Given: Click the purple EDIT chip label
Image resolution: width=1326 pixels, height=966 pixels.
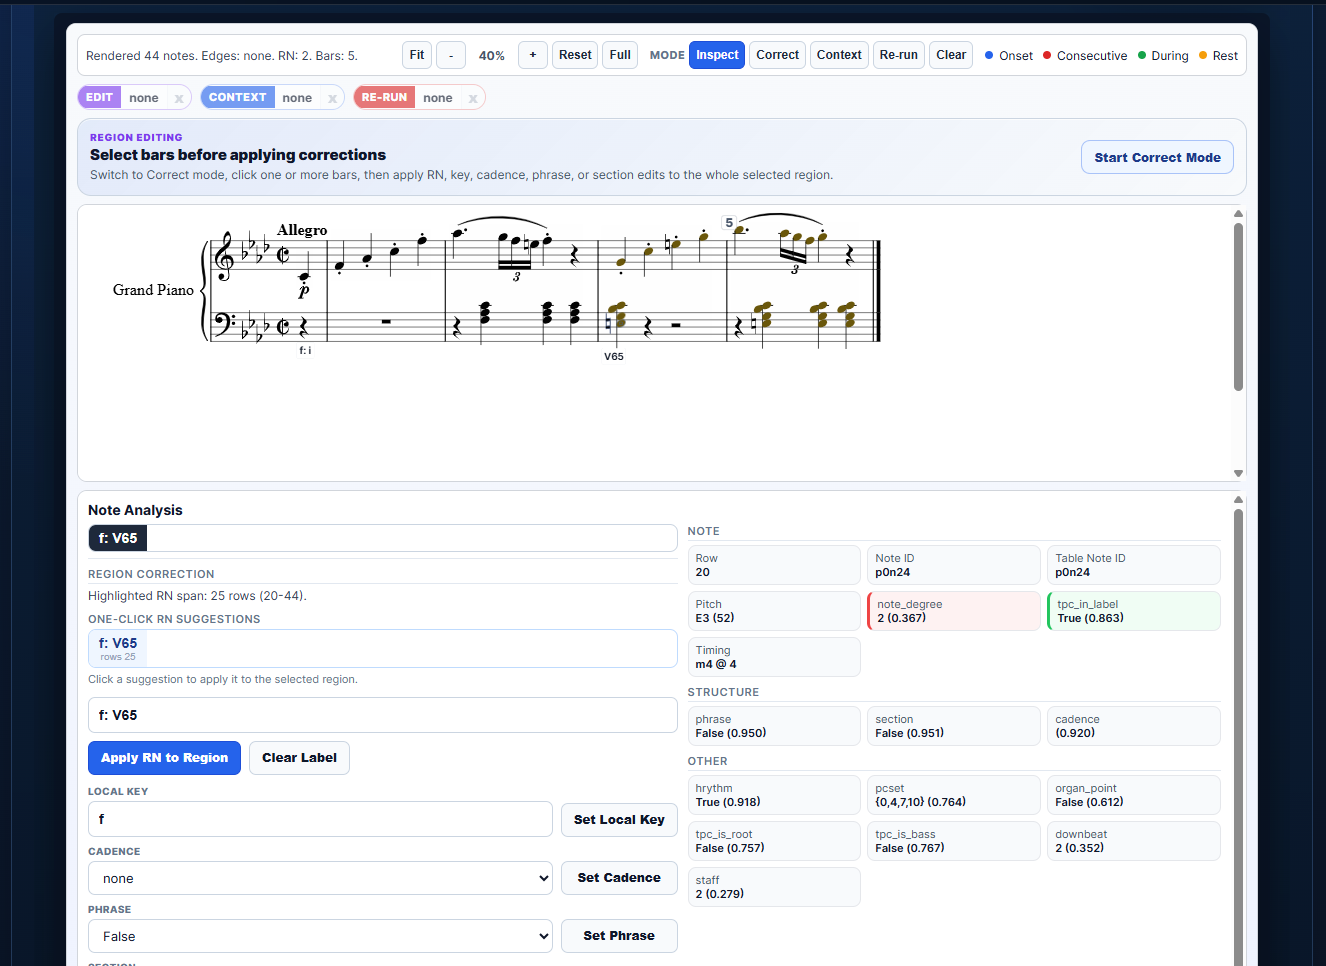Looking at the screenshot, I should (99, 97).
